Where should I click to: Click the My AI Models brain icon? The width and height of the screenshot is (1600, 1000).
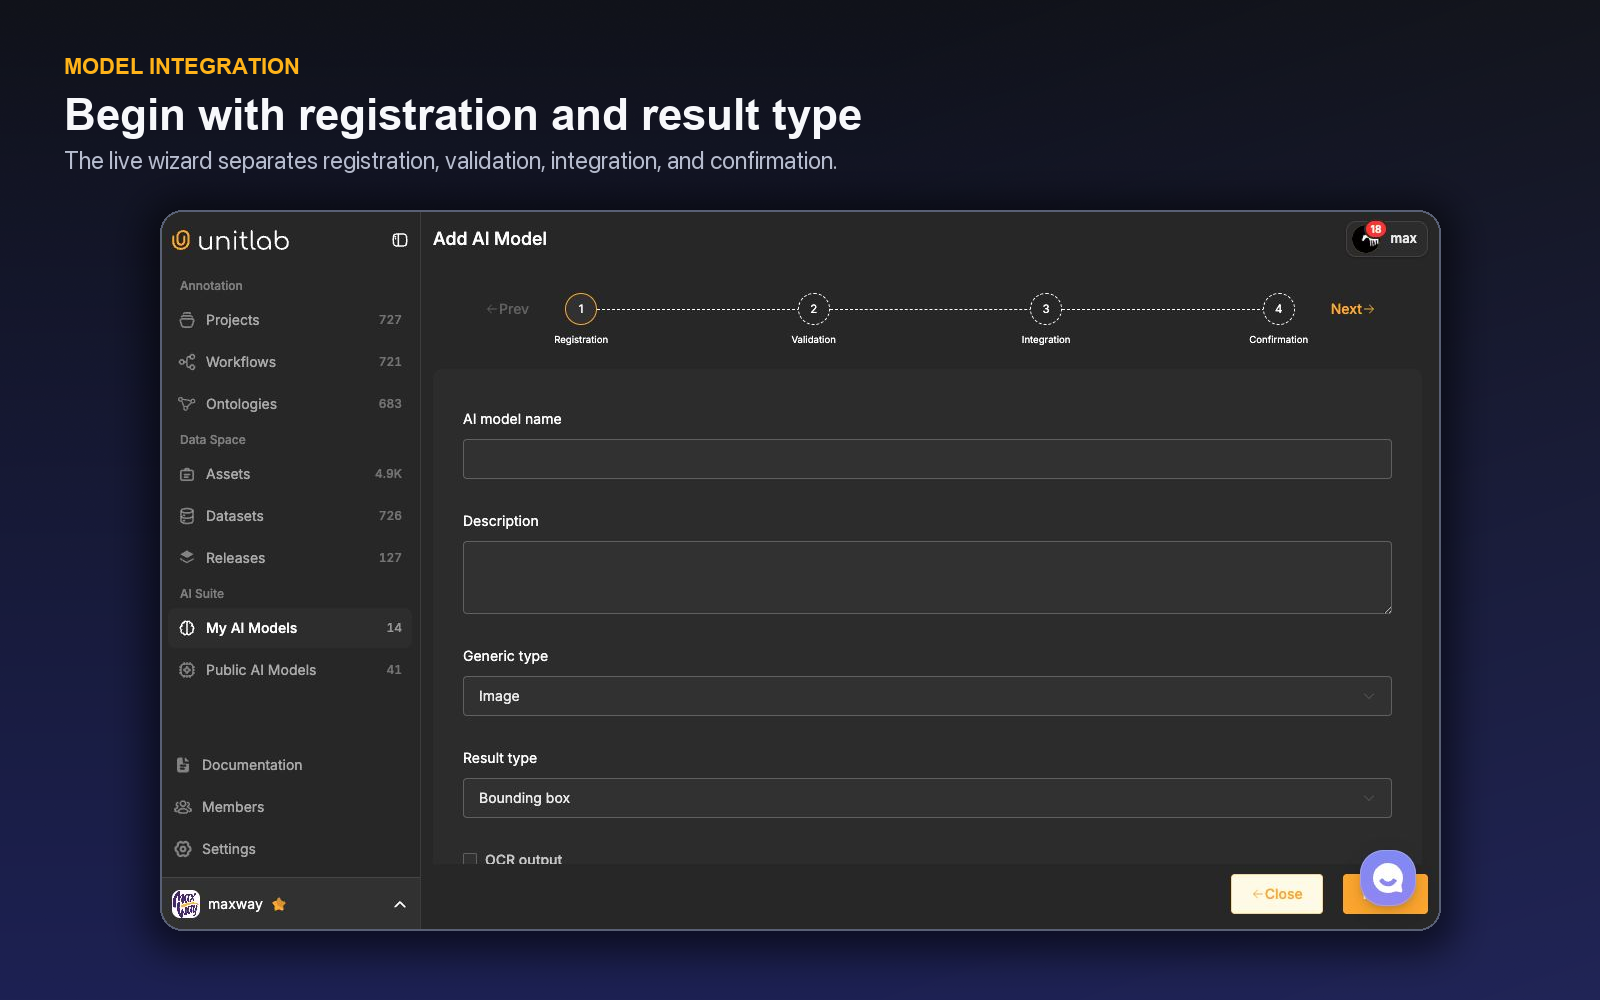(187, 628)
